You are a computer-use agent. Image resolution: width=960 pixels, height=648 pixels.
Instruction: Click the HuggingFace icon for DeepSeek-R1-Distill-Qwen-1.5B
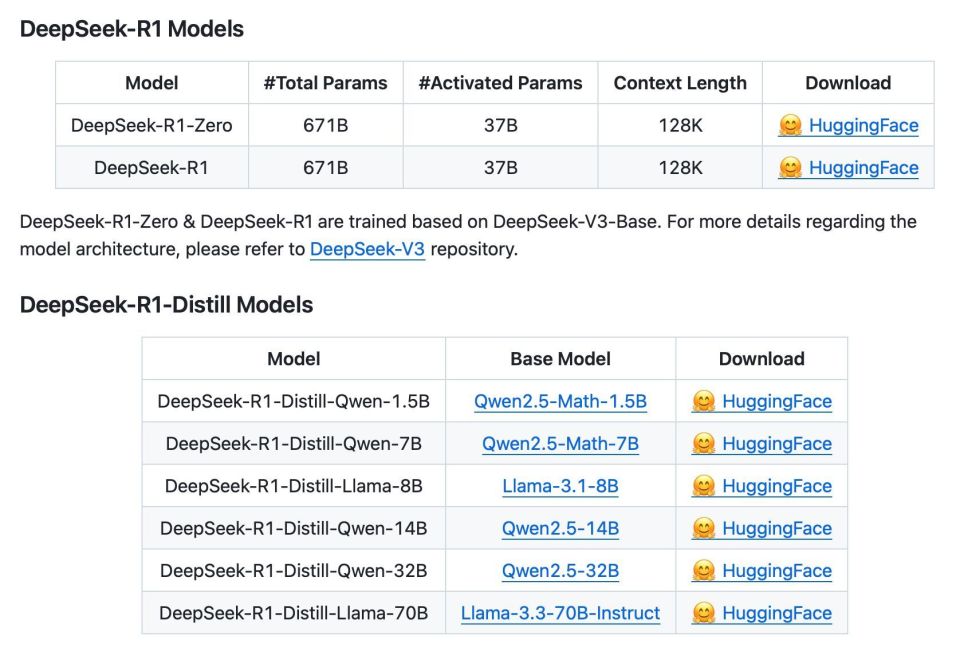(704, 401)
